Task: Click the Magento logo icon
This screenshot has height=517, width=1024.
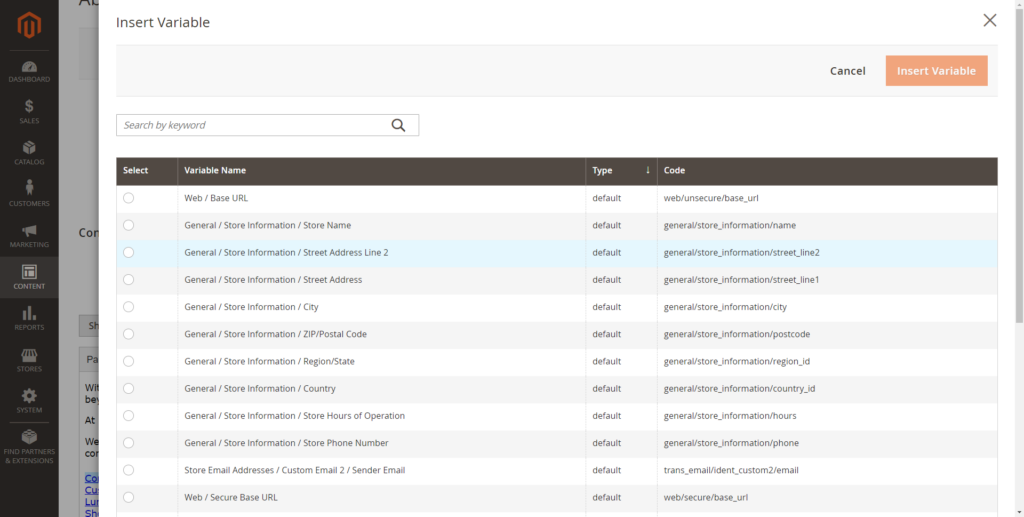Action: click(x=29, y=25)
